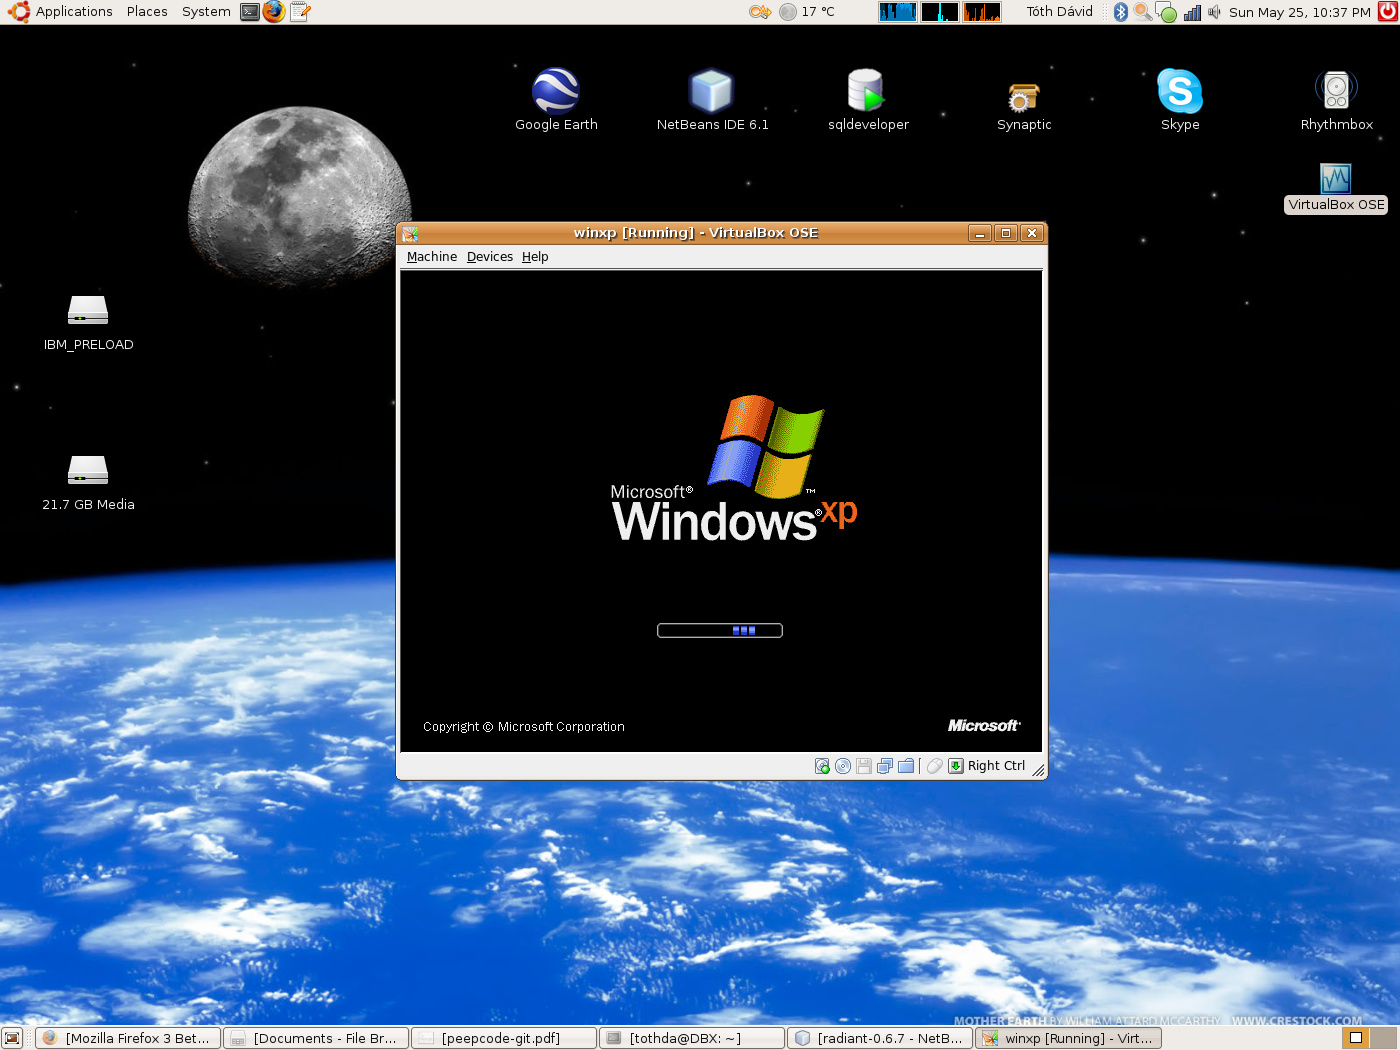Open the weather applet showing 17 °C

coord(806,12)
